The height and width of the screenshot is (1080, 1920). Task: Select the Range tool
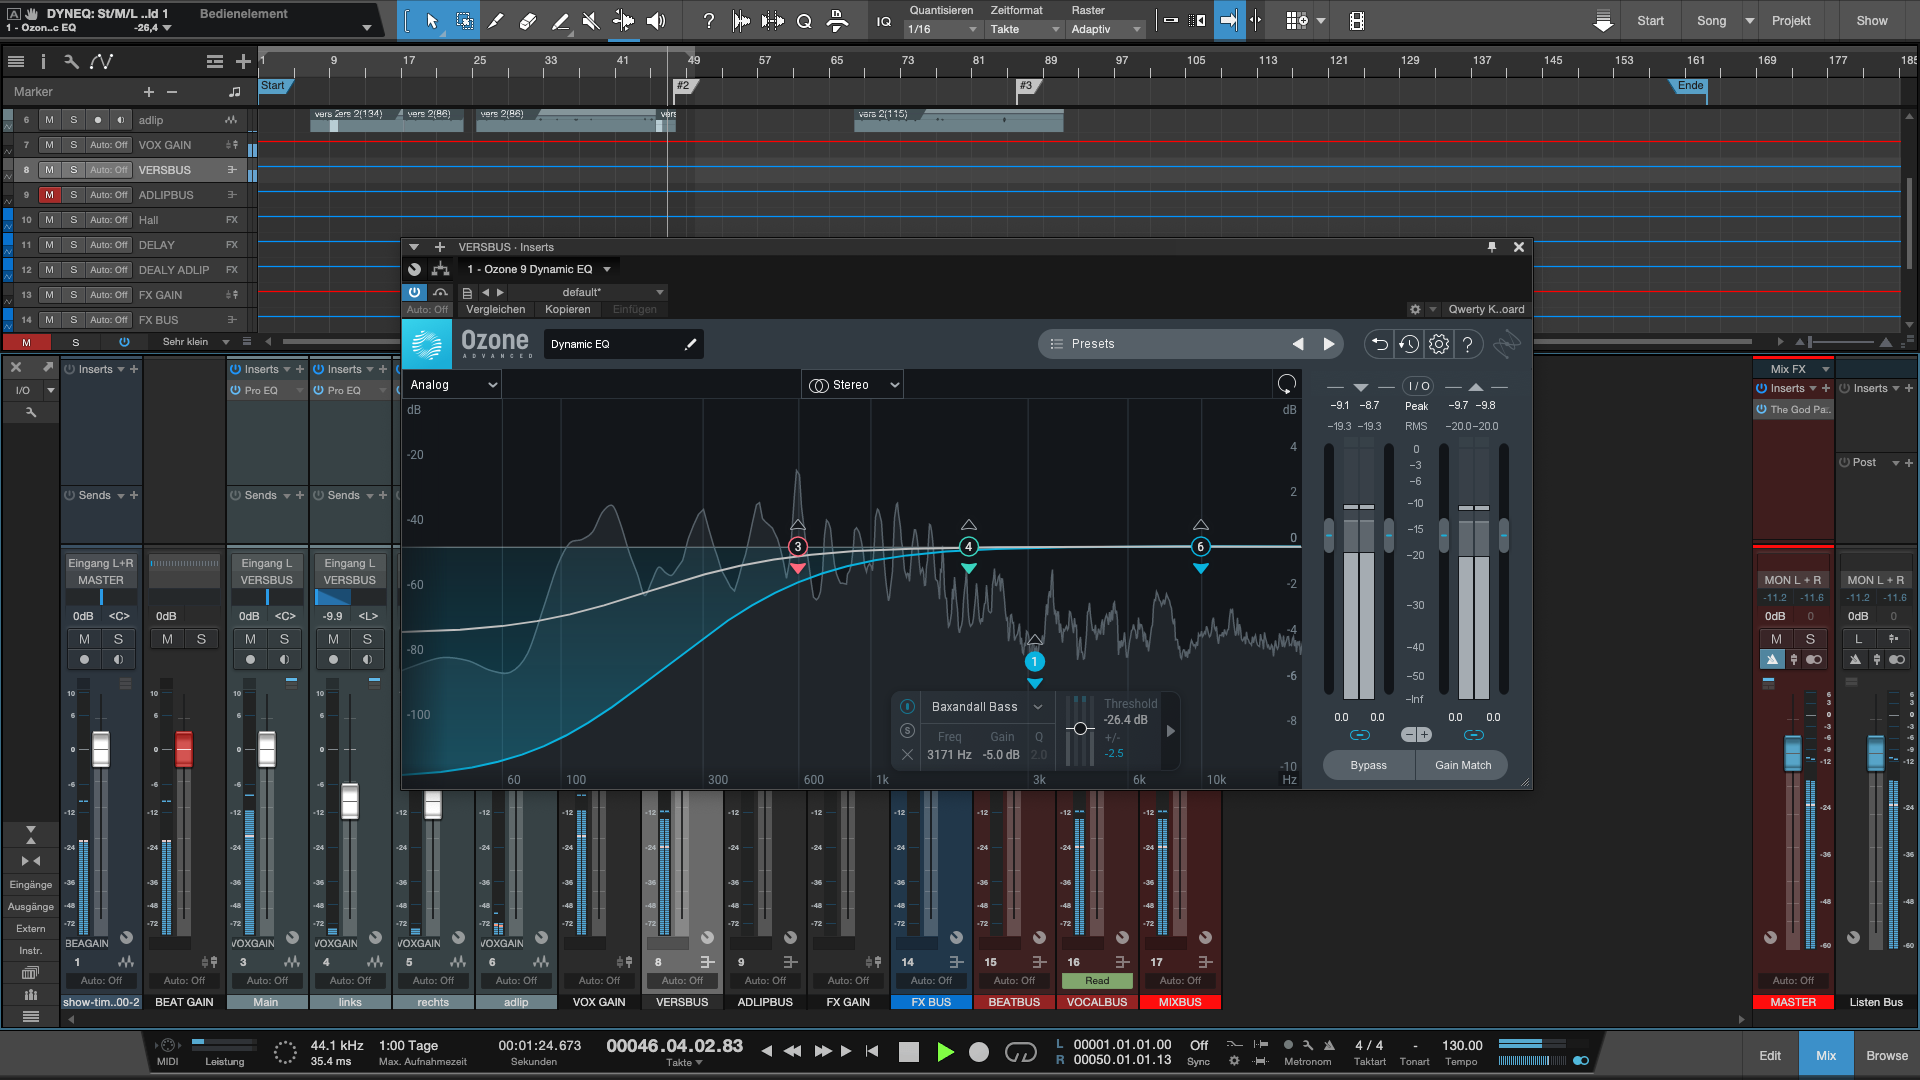pos(465,20)
